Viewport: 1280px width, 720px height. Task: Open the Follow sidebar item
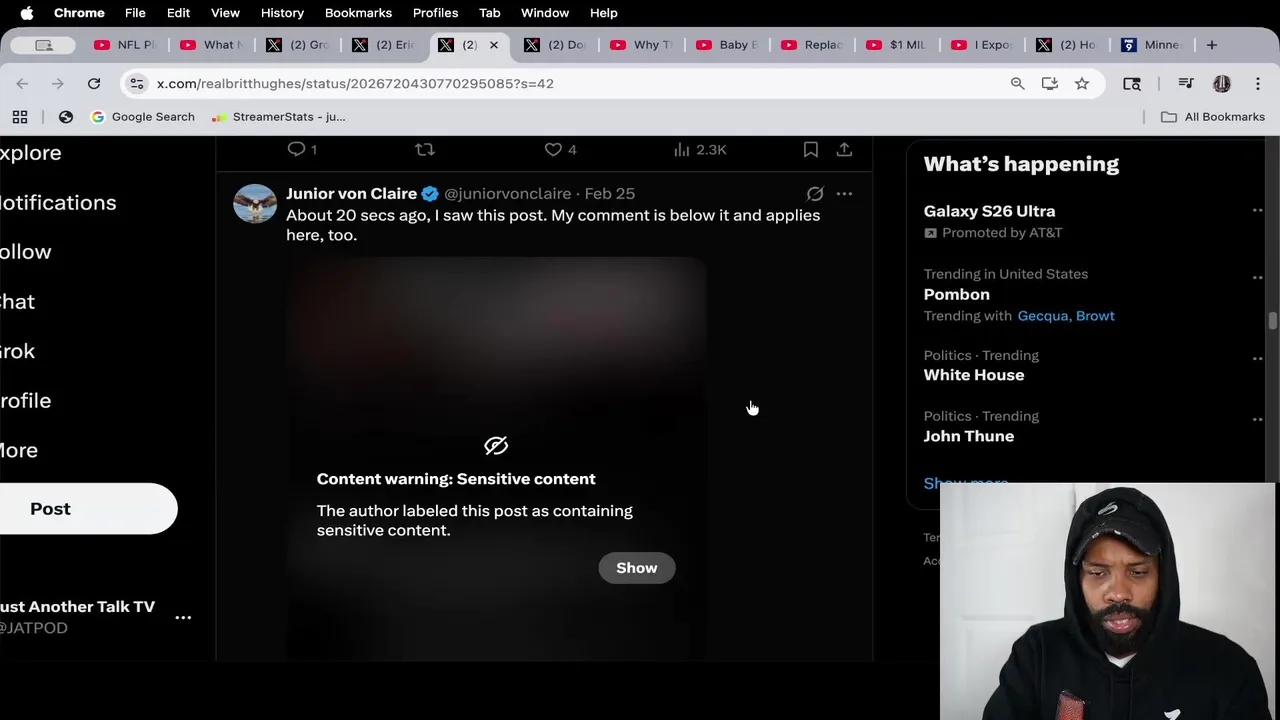point(25,252)
